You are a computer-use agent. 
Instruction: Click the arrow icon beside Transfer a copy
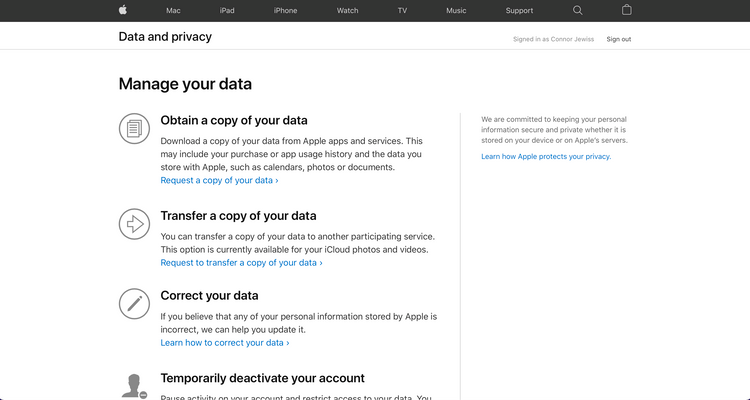pyautogui.click(x=134, y=224)
